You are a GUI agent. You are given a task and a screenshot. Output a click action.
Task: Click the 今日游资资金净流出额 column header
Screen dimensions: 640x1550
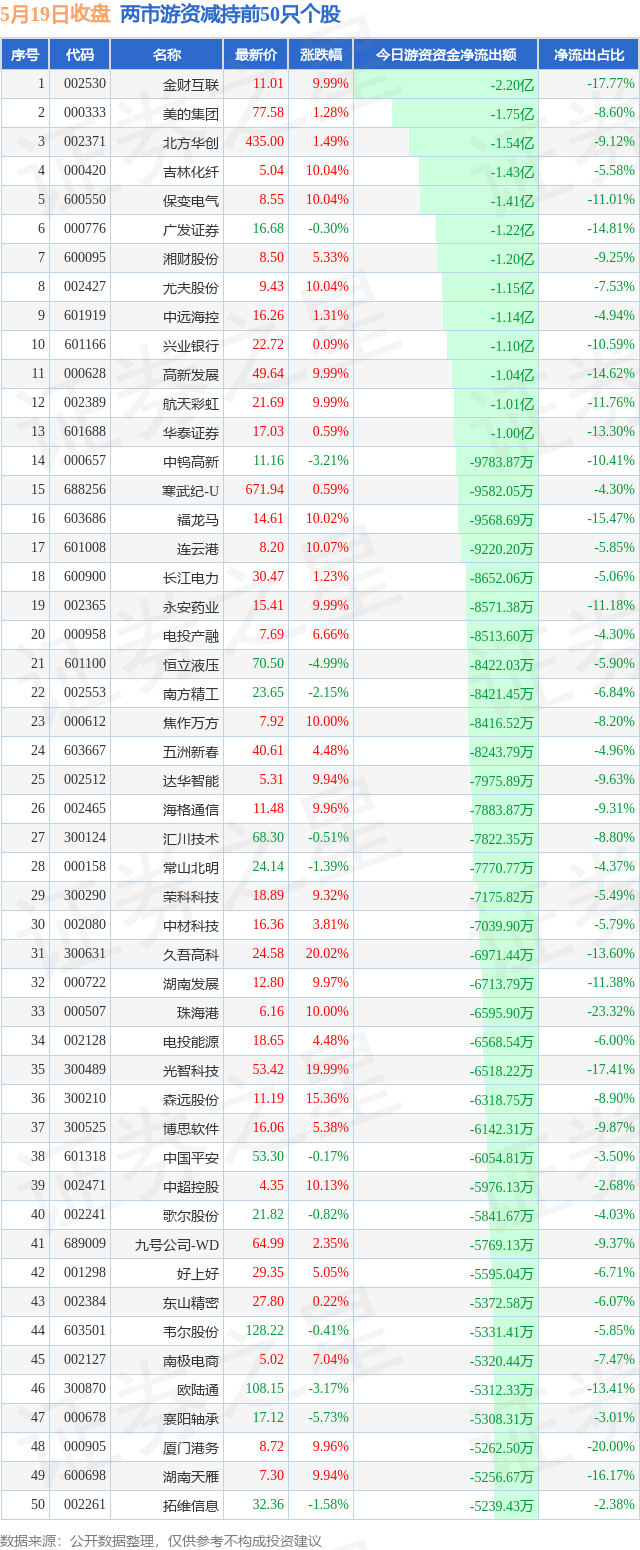(x=446, y=55)
